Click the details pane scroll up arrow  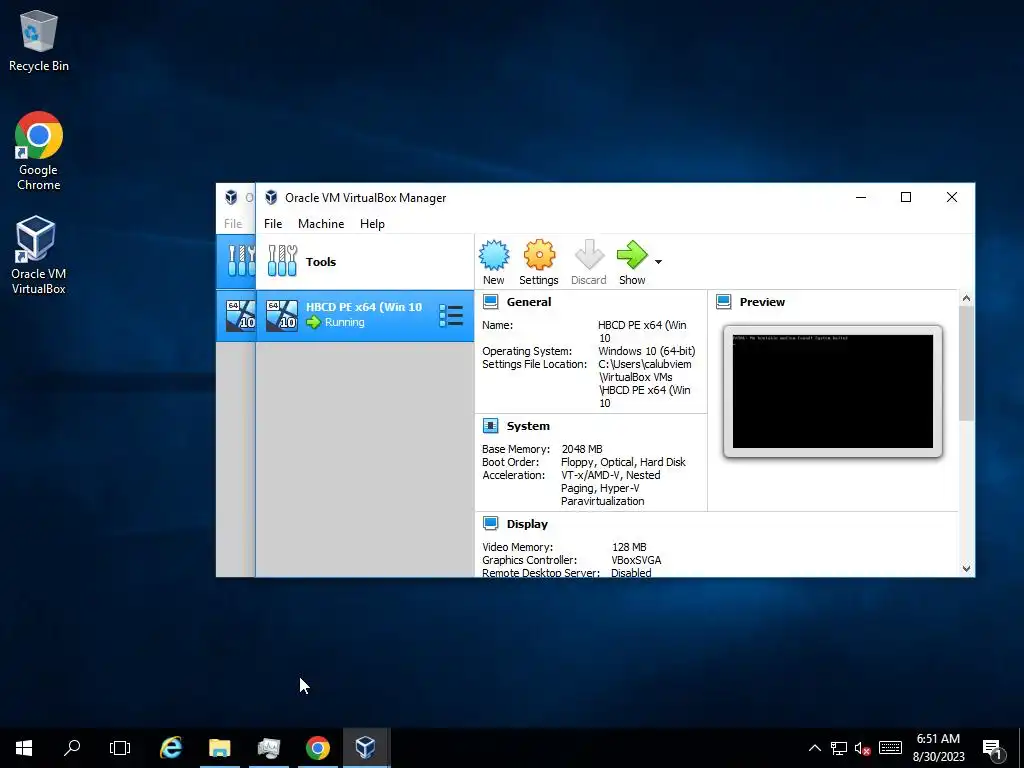coord(967,298)
